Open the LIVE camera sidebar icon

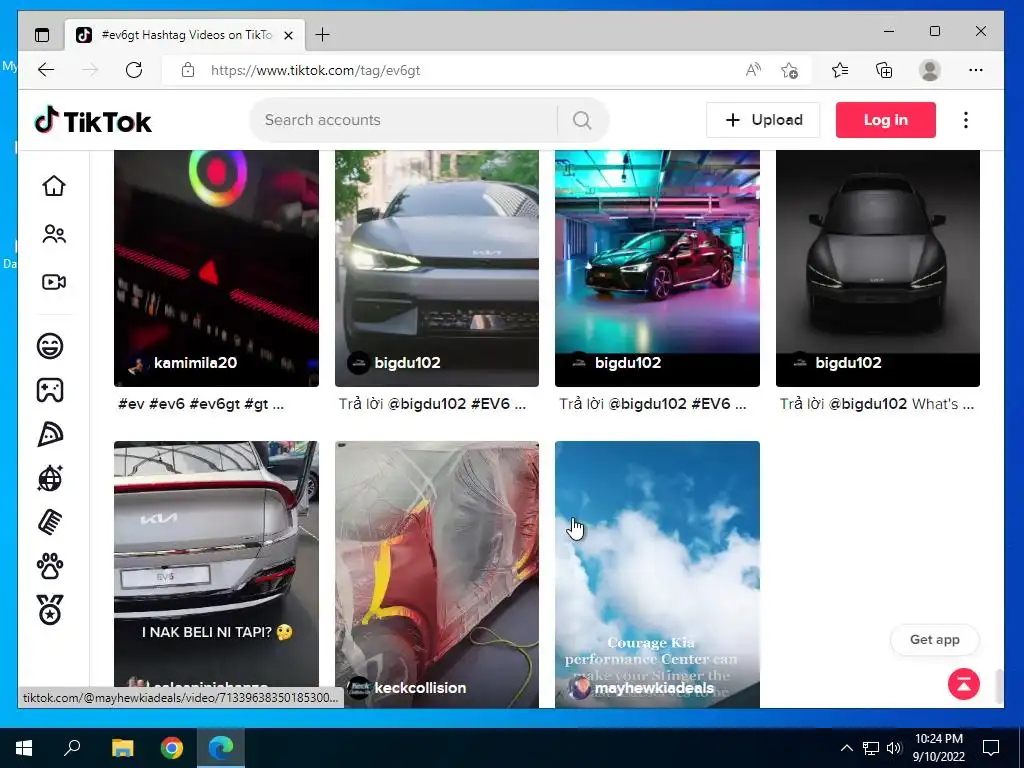(54, 282)
